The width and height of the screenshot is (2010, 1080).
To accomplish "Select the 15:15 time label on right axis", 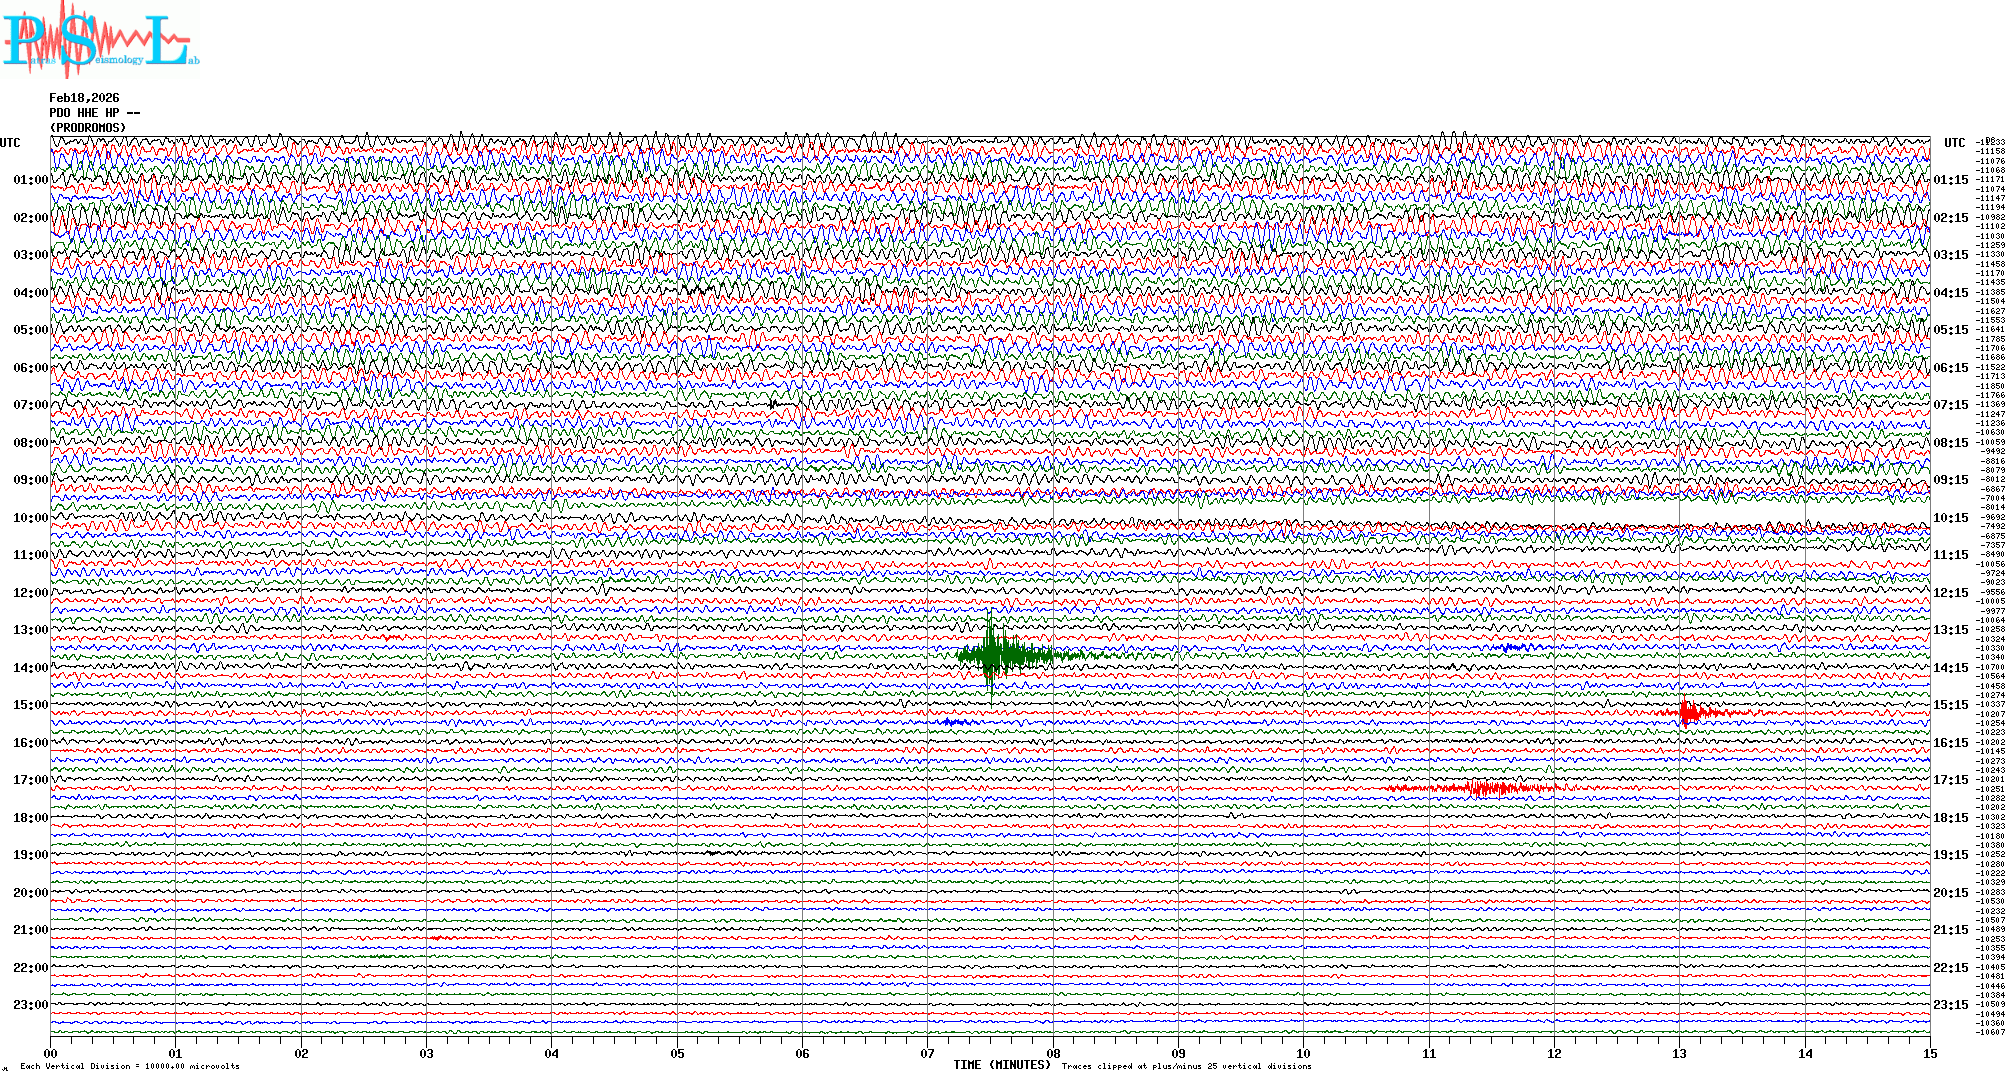I will coord(1950,705).
